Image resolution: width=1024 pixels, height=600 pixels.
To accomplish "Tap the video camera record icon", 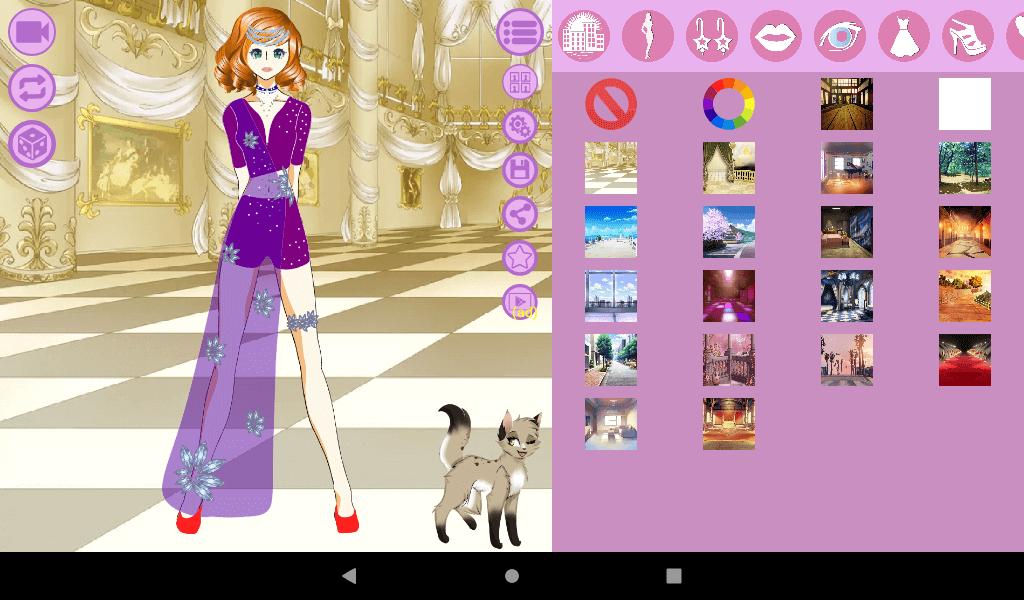I will pos(32,32).
